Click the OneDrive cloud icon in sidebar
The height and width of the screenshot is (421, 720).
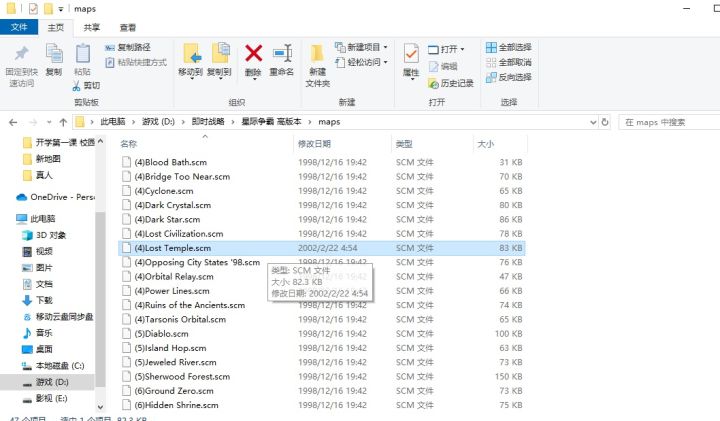(x=21, y=197)
